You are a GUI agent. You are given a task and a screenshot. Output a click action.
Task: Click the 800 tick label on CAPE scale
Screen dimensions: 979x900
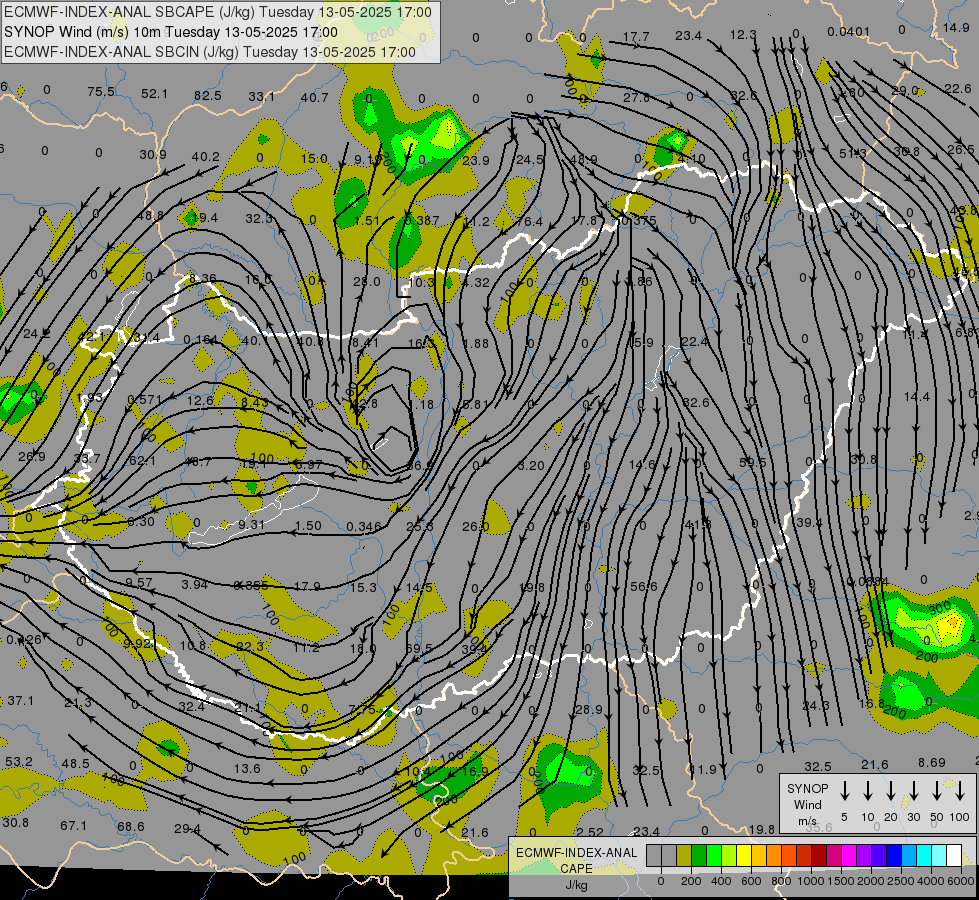point(781,881)
